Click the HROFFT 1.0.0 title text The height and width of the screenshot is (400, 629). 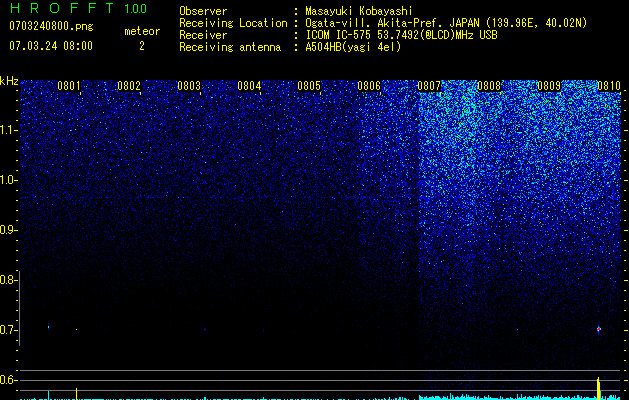[x=78, y=8]
